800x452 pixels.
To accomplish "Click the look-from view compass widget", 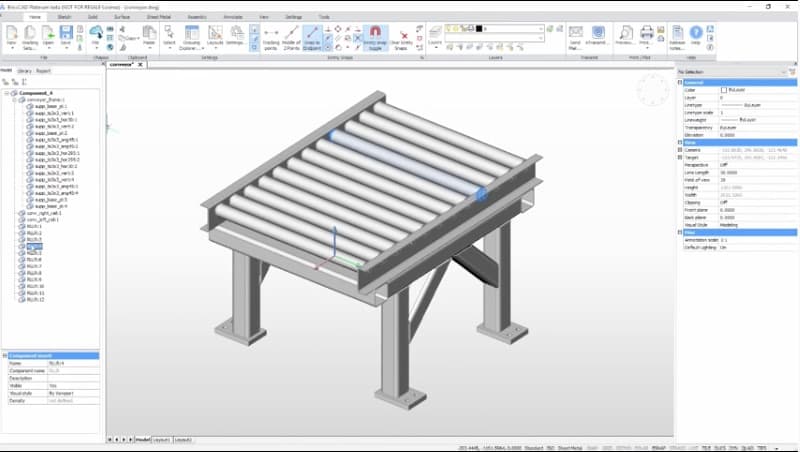I will pyautogui.click(x=653, y=90).
